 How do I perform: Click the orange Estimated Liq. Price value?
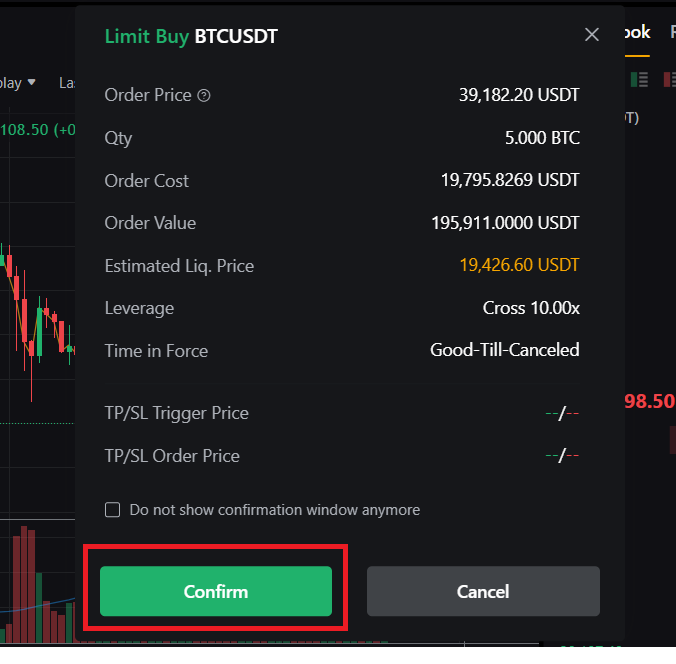point(519,265)
